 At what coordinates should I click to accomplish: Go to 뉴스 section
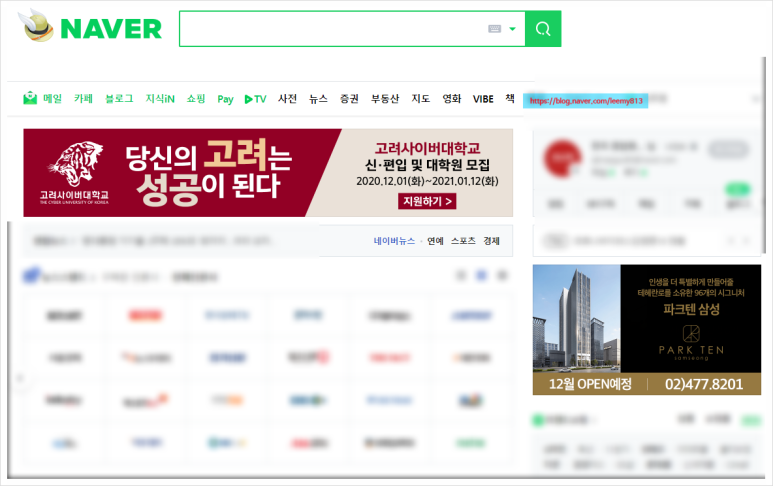pyautogui.click(x=318, y=99)
